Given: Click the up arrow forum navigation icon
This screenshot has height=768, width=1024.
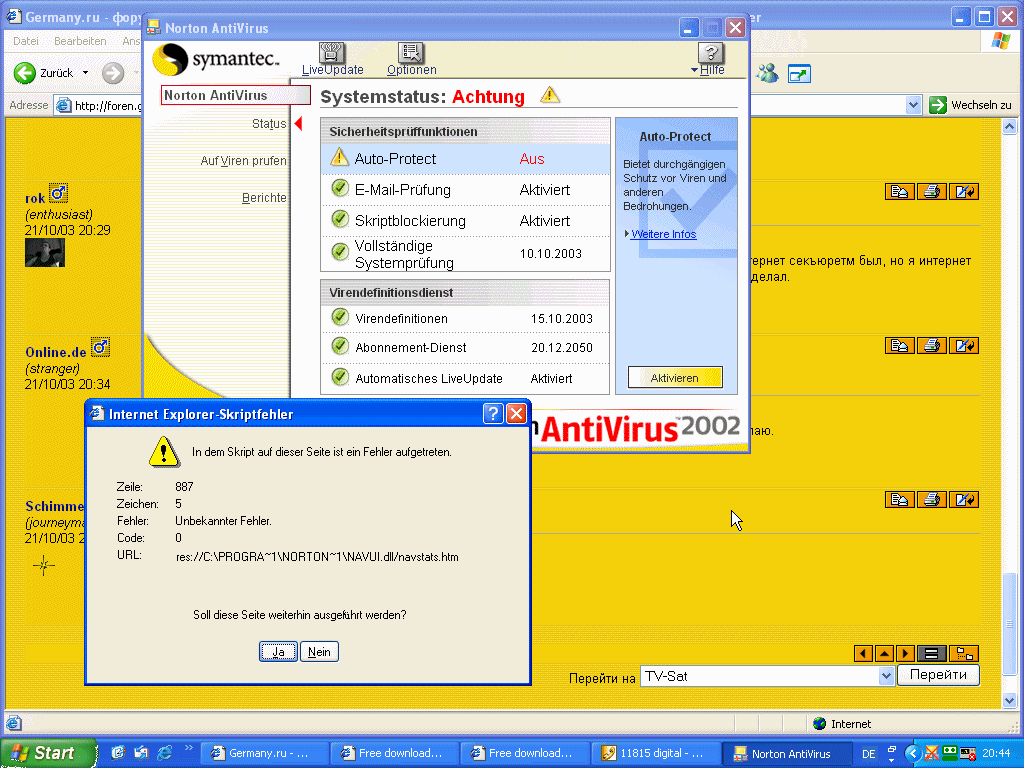Looking at the screenshot, I should pyautogui.click(x=884, y=653).
